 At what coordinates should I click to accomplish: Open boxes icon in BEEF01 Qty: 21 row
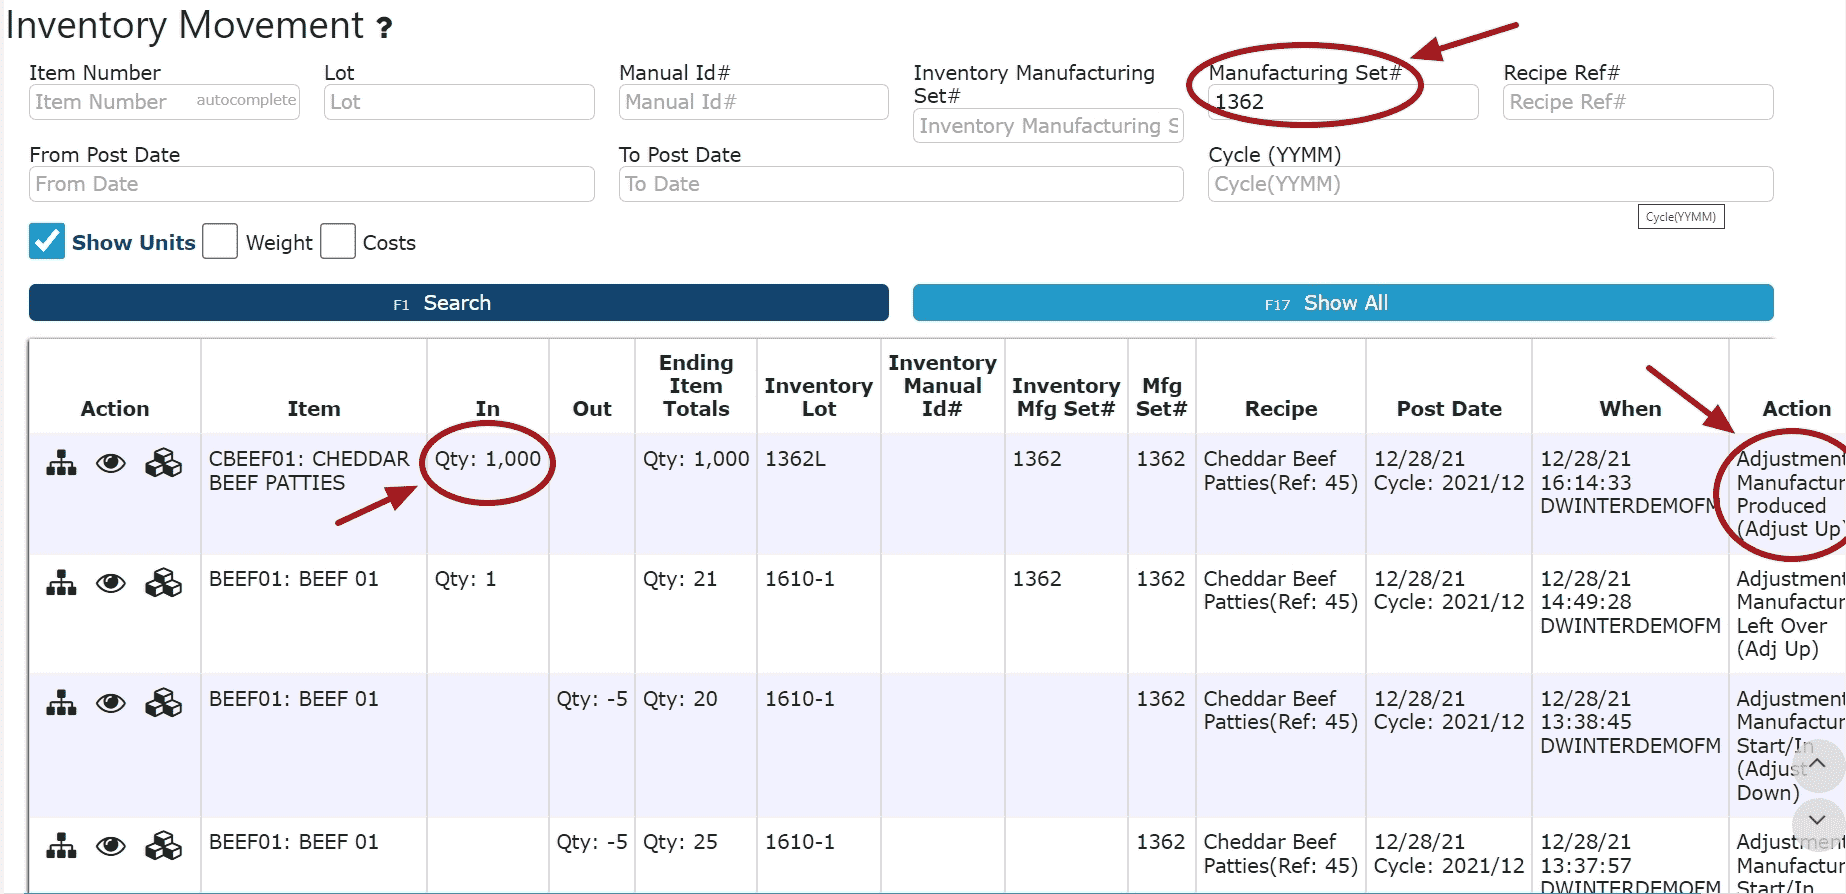point(164,583)
